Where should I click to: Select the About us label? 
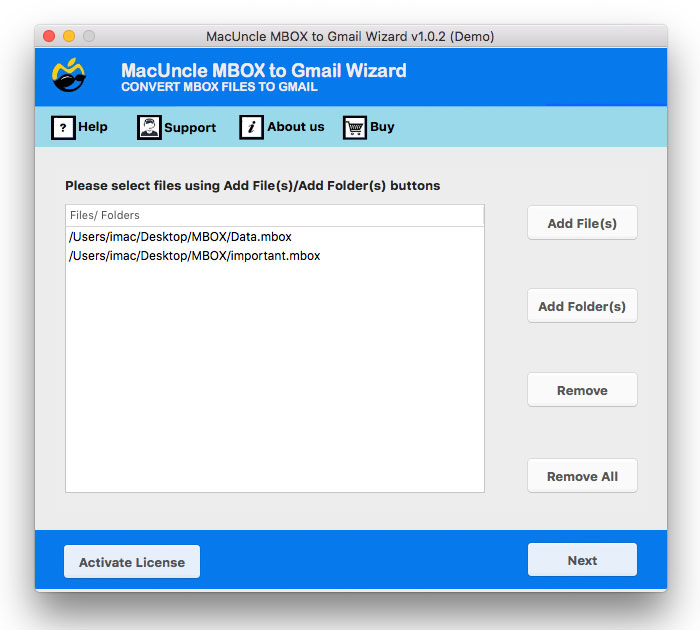point(296,127)
